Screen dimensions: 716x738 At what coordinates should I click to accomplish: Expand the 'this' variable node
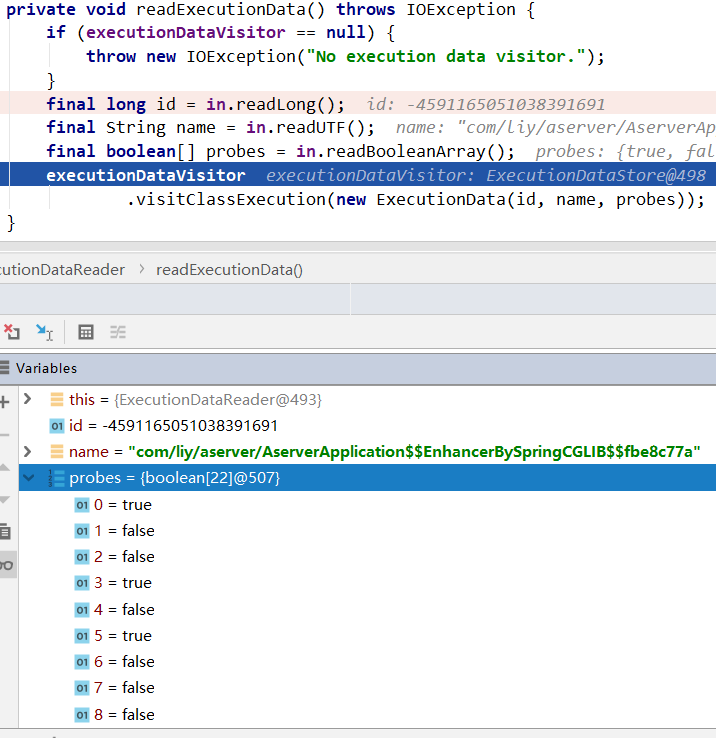pyautogui.click(x=28, y=399)
